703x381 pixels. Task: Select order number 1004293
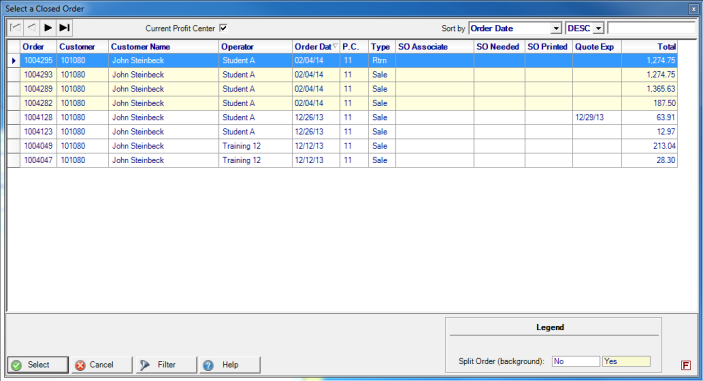point(38,75)
